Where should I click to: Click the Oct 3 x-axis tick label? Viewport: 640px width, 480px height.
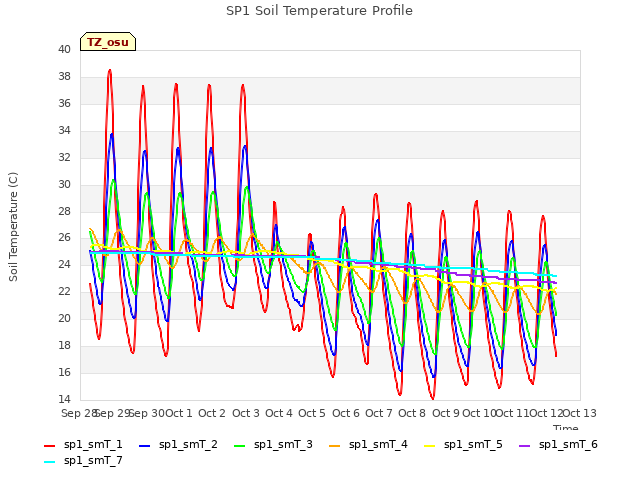(246, 413)
